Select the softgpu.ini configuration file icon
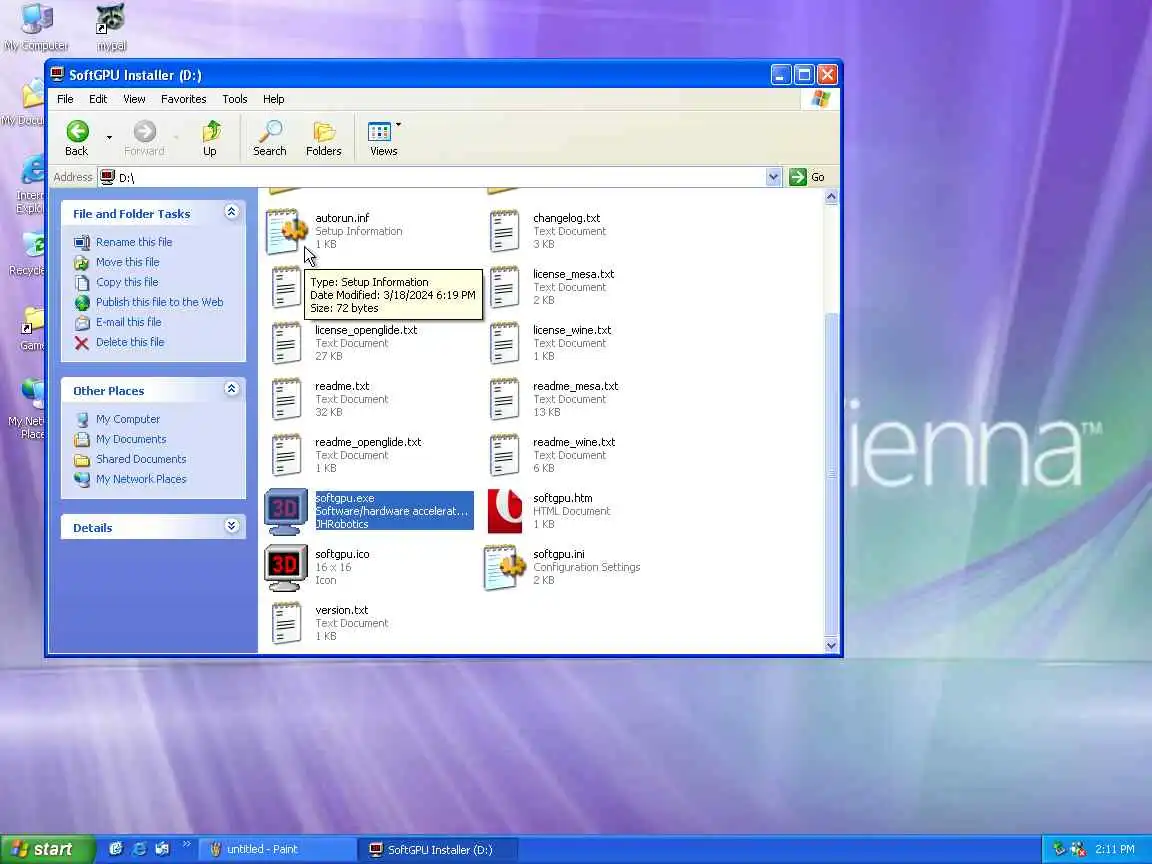Viewport: 1152px width, 864px height. (505, 567)
